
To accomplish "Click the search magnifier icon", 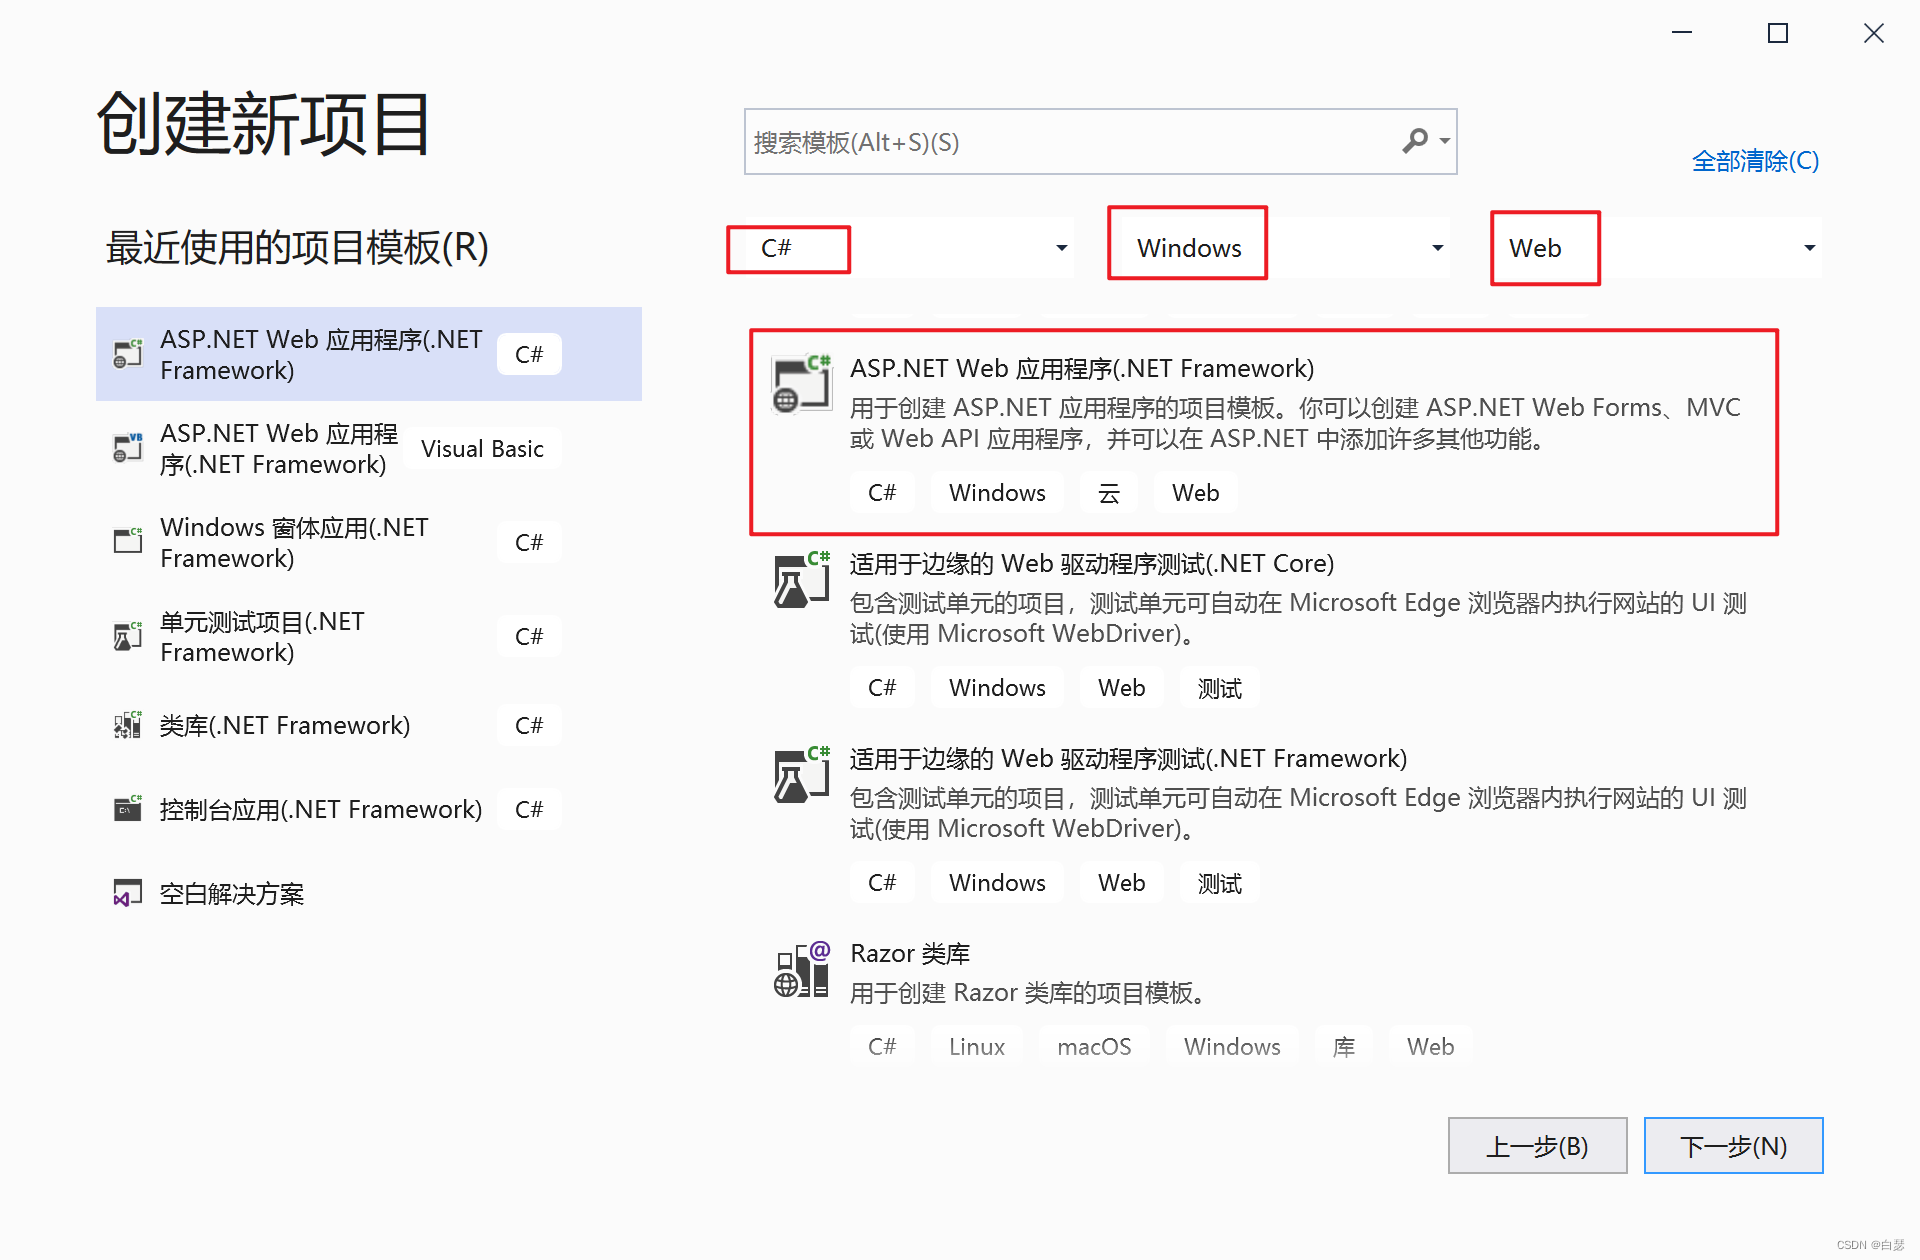I will point(1414,141).
